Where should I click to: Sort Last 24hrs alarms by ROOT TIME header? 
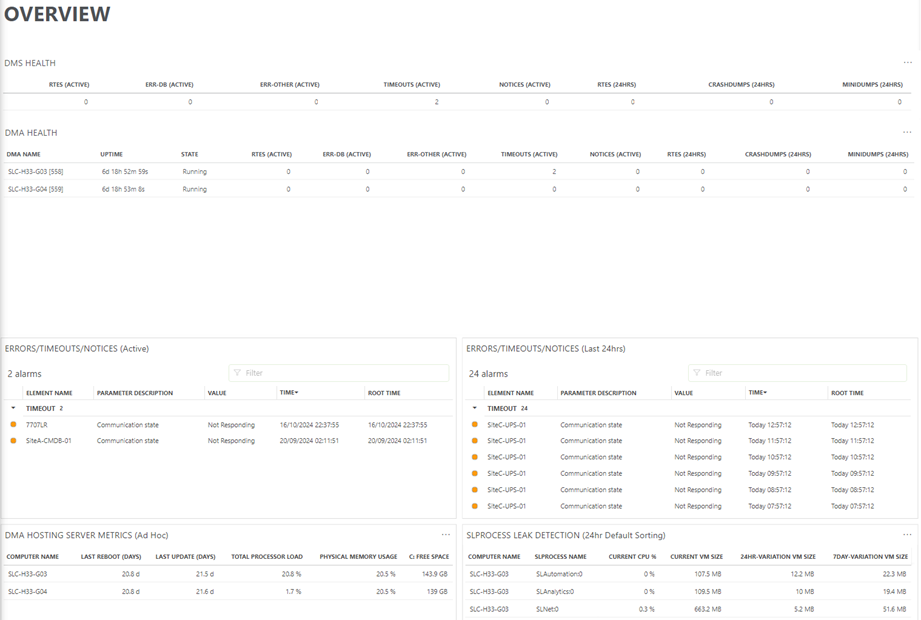coord(847,393)
